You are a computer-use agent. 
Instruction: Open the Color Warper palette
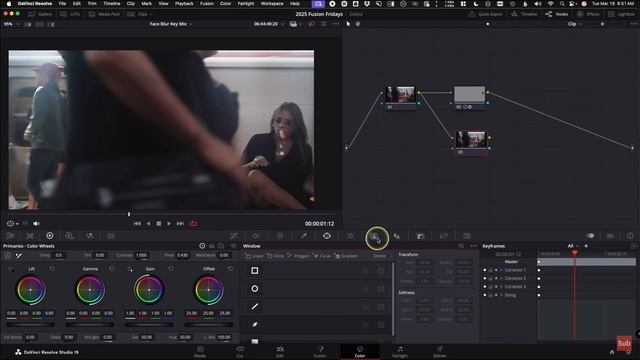pos(256,236)
